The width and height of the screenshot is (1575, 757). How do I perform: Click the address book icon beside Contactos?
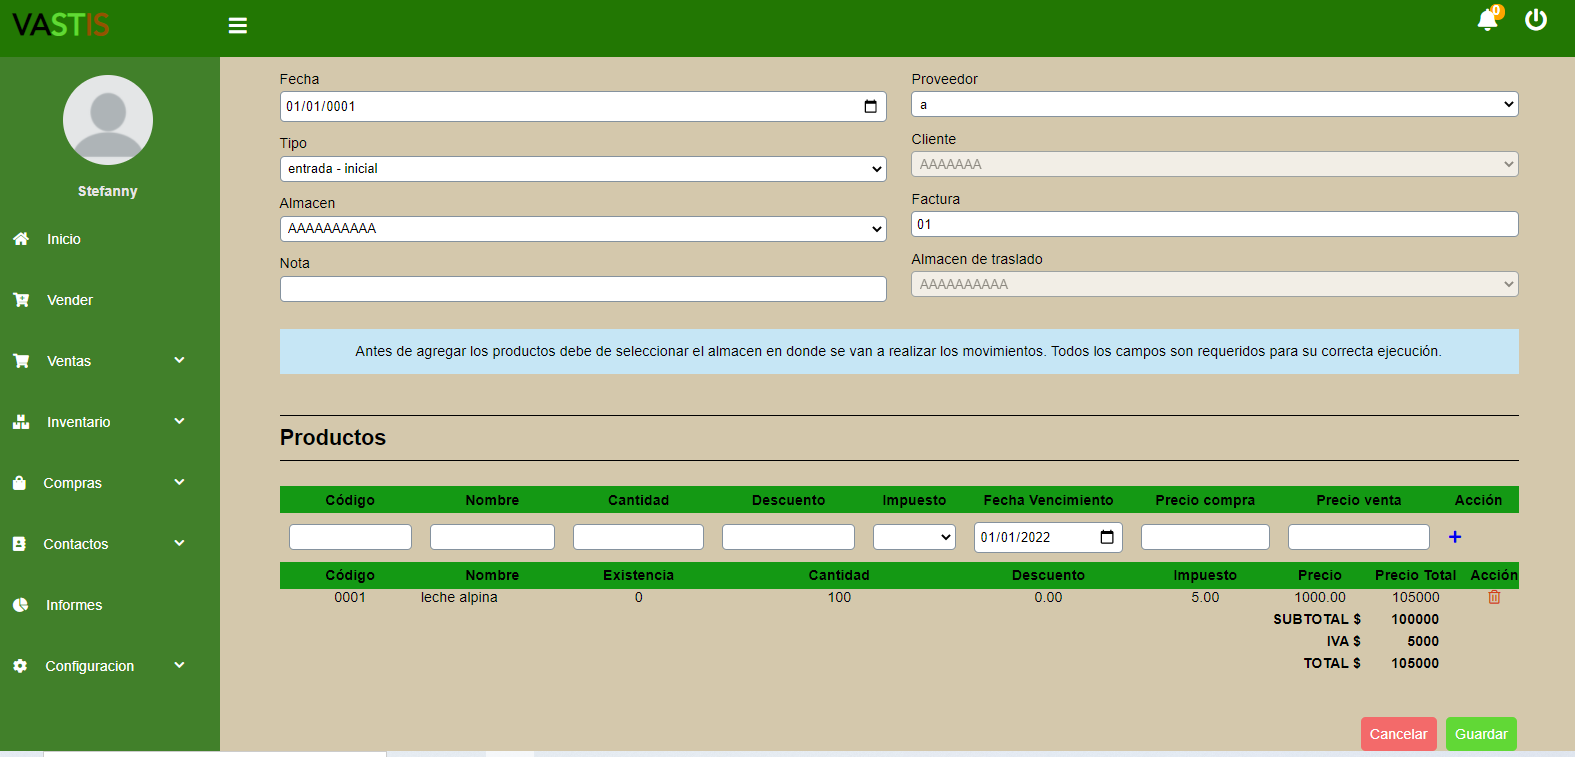(19, 544)
